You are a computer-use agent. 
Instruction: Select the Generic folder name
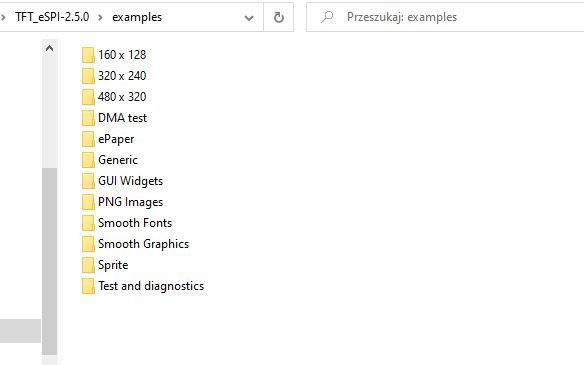118,160
